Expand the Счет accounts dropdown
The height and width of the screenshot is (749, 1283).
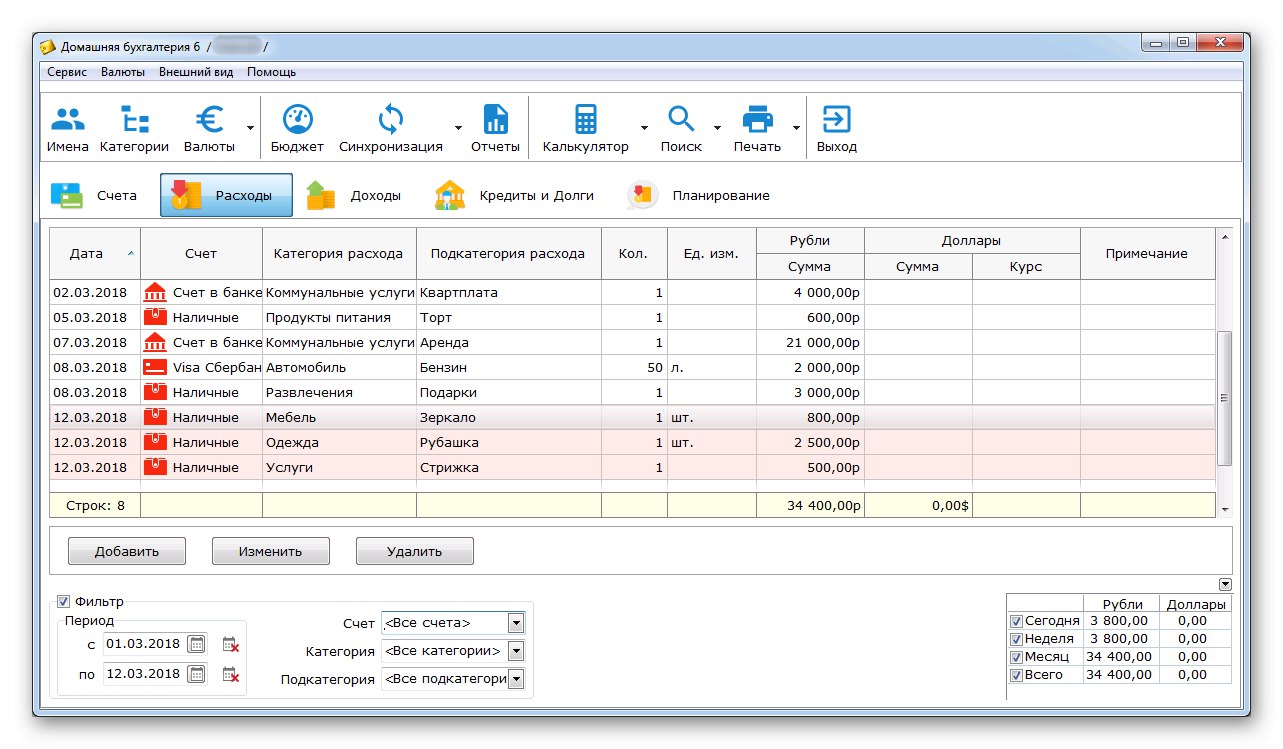516,624
